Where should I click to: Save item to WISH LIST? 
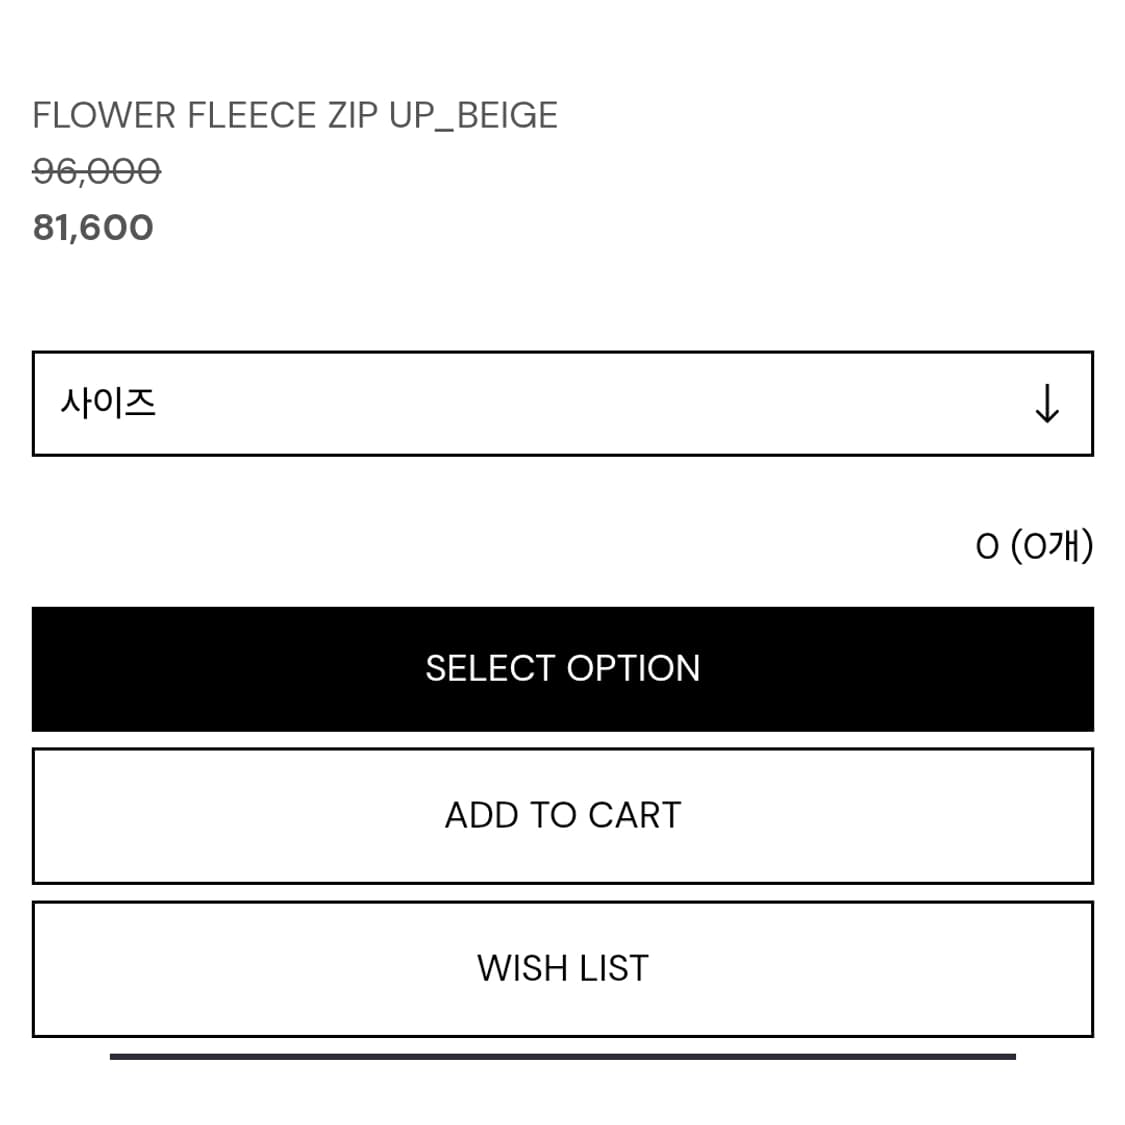[562, 969]
